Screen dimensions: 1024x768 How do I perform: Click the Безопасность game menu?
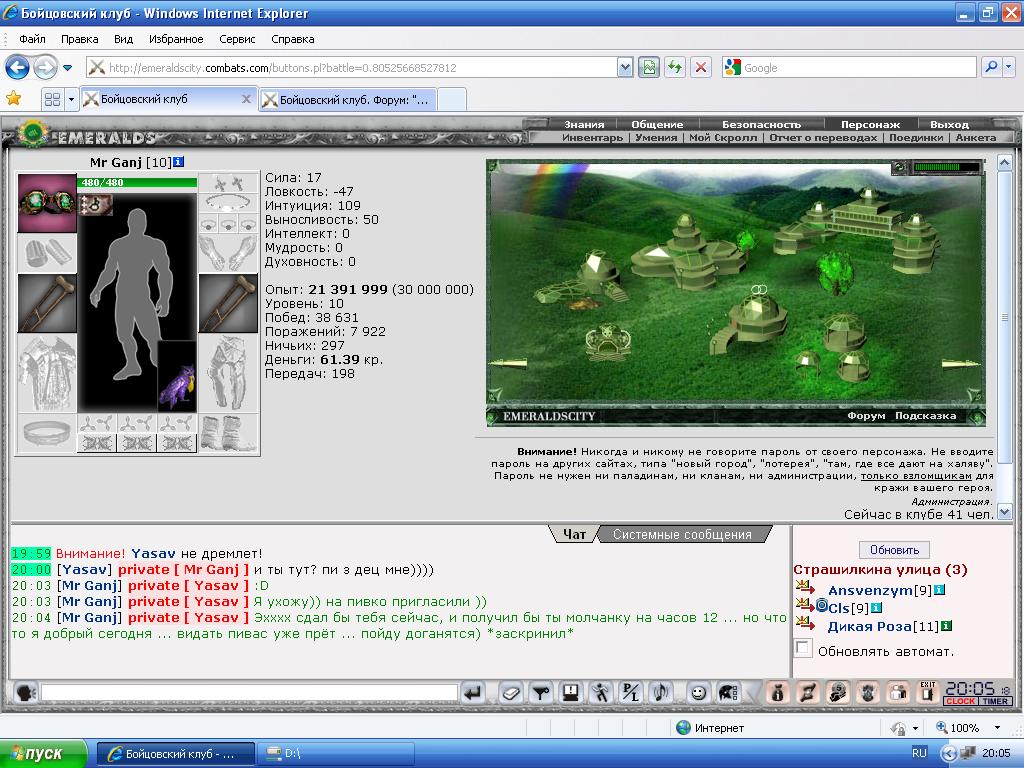point(761,124)
